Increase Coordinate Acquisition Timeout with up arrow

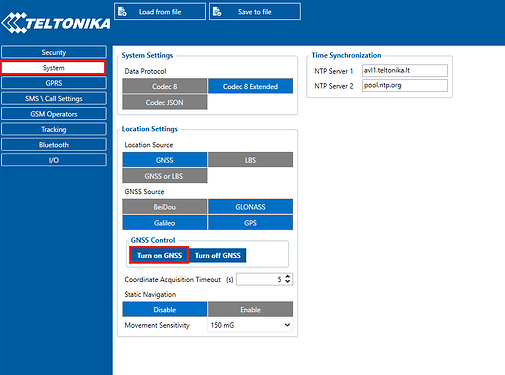pyautogui.click(x=288, y=276)
